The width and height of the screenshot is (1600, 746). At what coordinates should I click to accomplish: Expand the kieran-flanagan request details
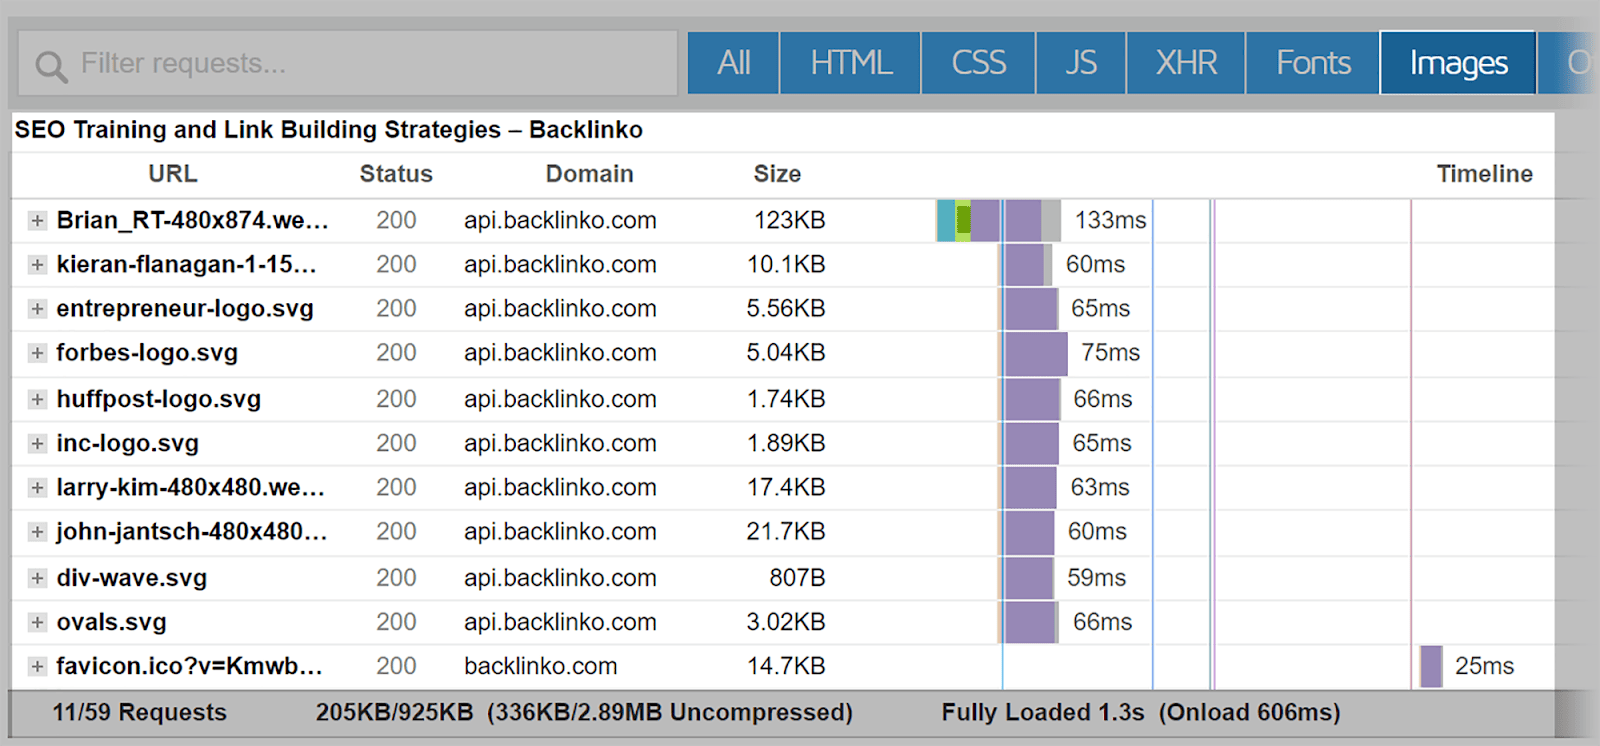(x=37, y=265)
